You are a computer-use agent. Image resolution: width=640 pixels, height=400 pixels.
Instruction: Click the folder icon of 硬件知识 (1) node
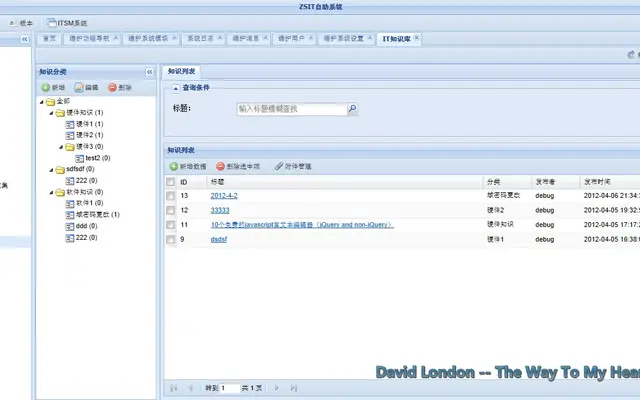(60, 113)
